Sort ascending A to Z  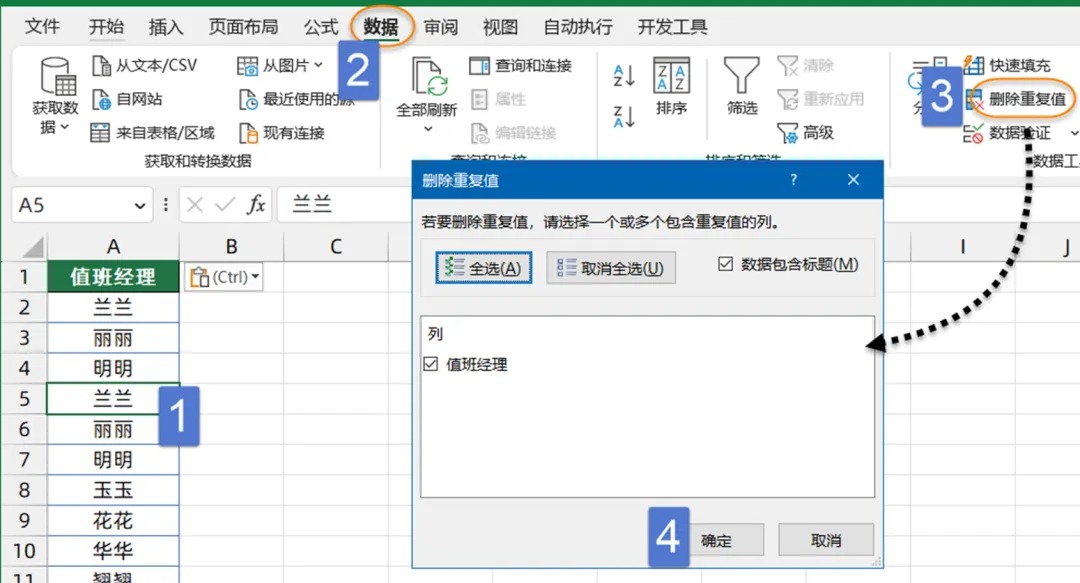point(624,76)
